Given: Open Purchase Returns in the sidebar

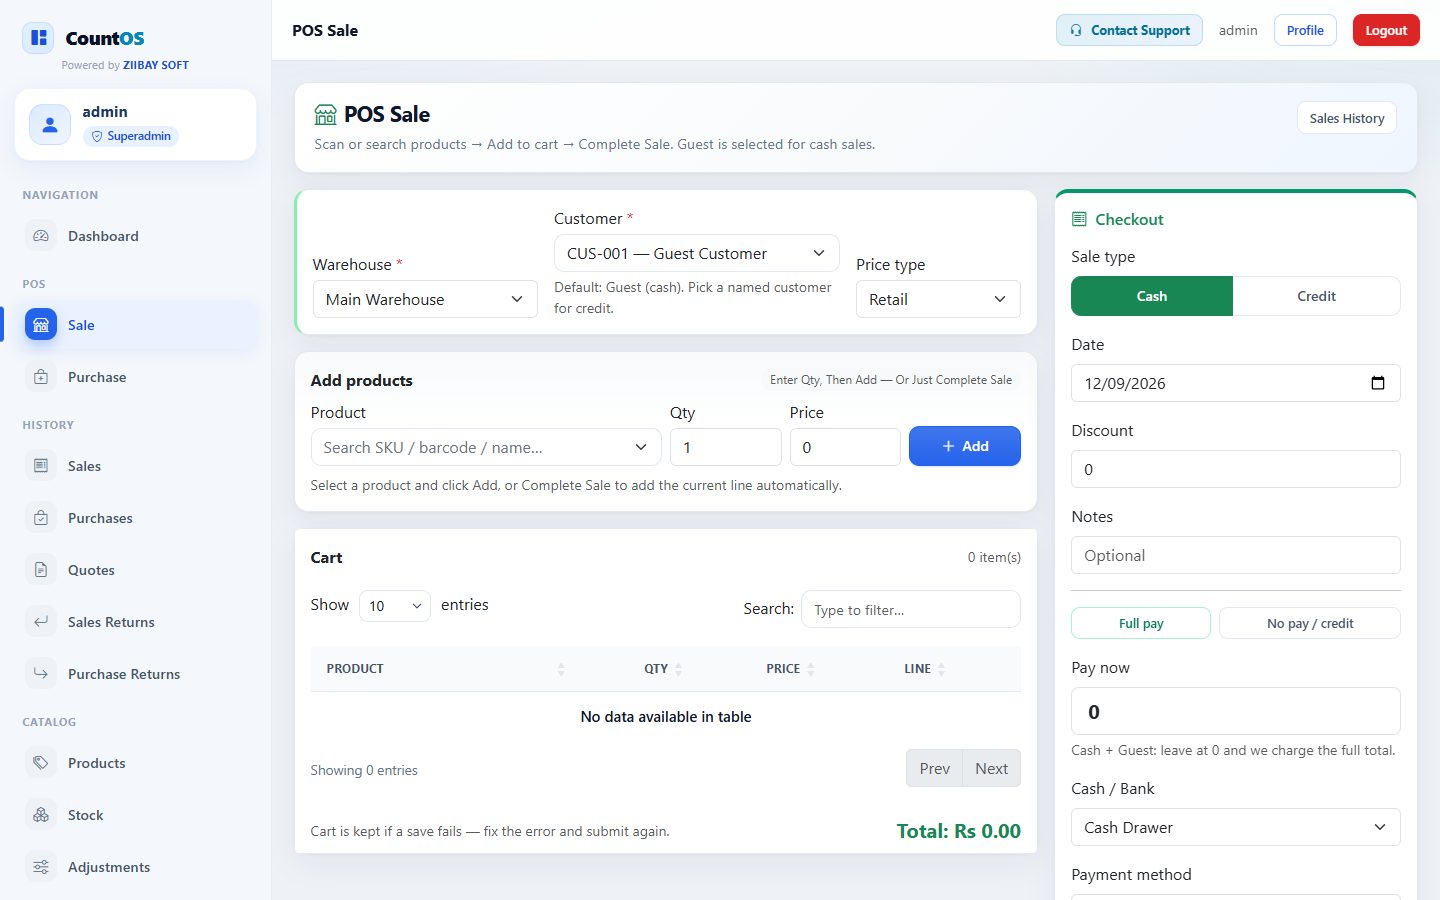Looking at the screenshot, I should [129, 674].
